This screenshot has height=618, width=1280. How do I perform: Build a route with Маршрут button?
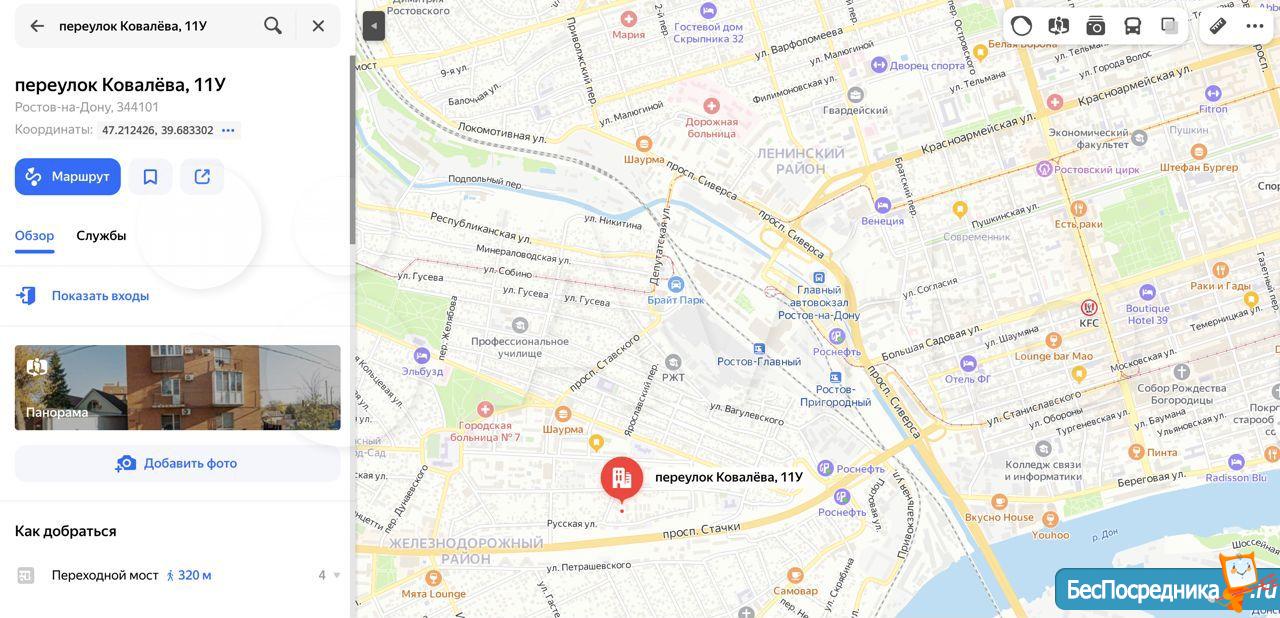point(68,177)
